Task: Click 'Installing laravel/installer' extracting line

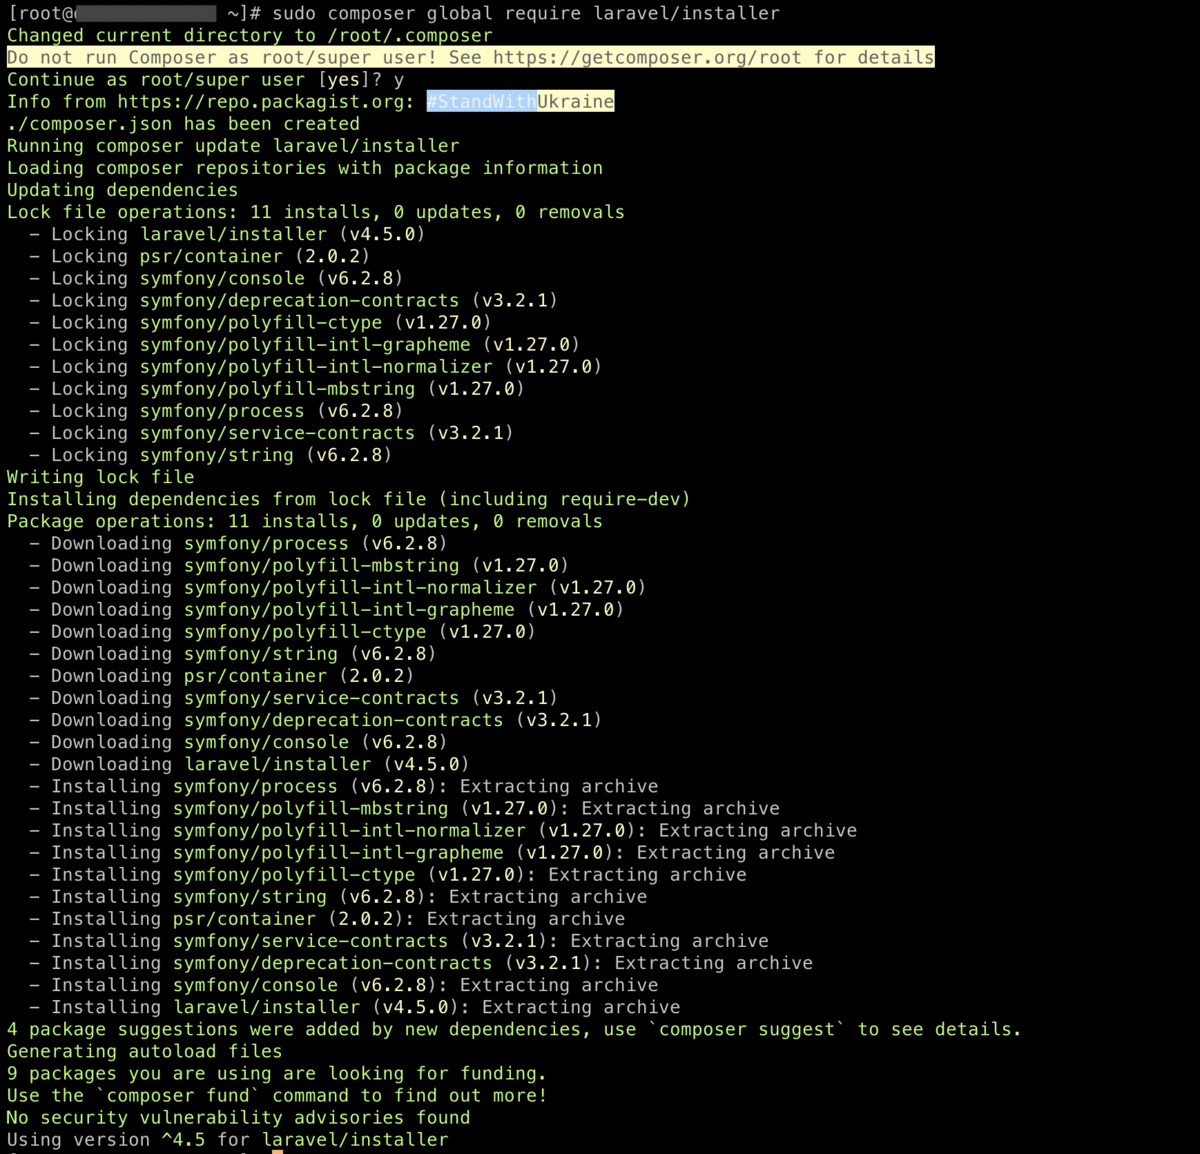Action: (x=355, y=1006)
